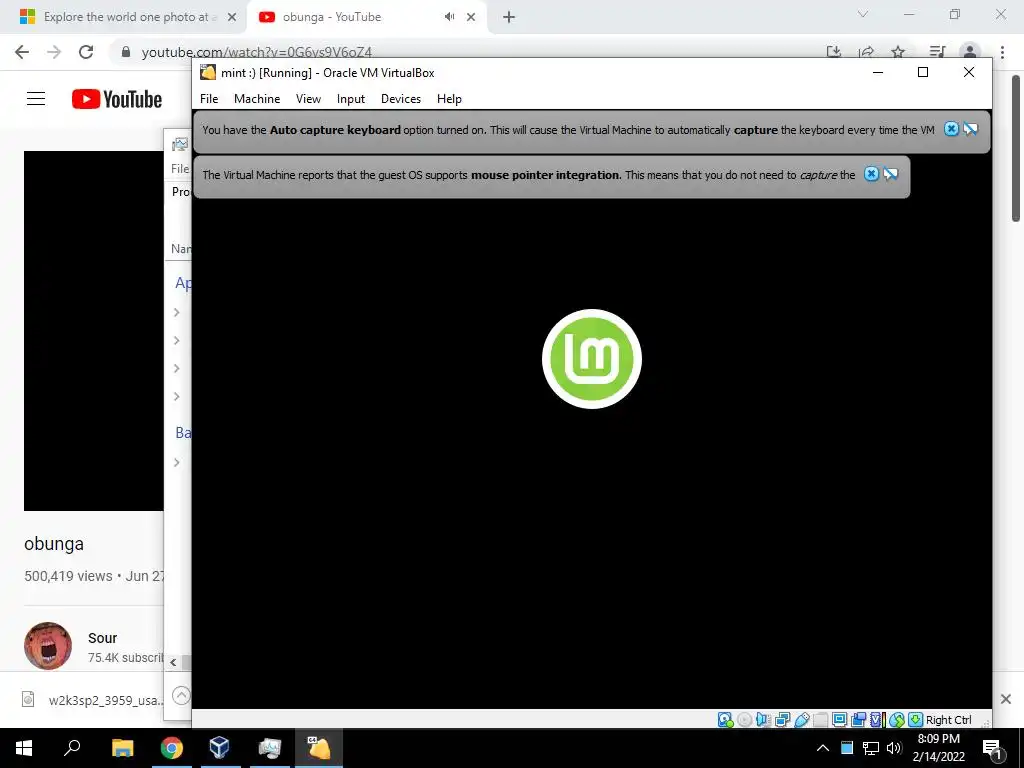This screenshot has width=1024, height=768.
Task: Open File Explorer from taskbar
Action: click(122, 748)
